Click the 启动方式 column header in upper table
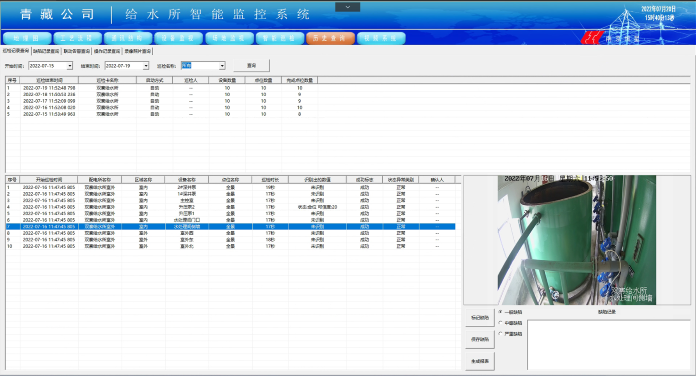The width and height of the screenshot is (696, 376). coord(154,80)
